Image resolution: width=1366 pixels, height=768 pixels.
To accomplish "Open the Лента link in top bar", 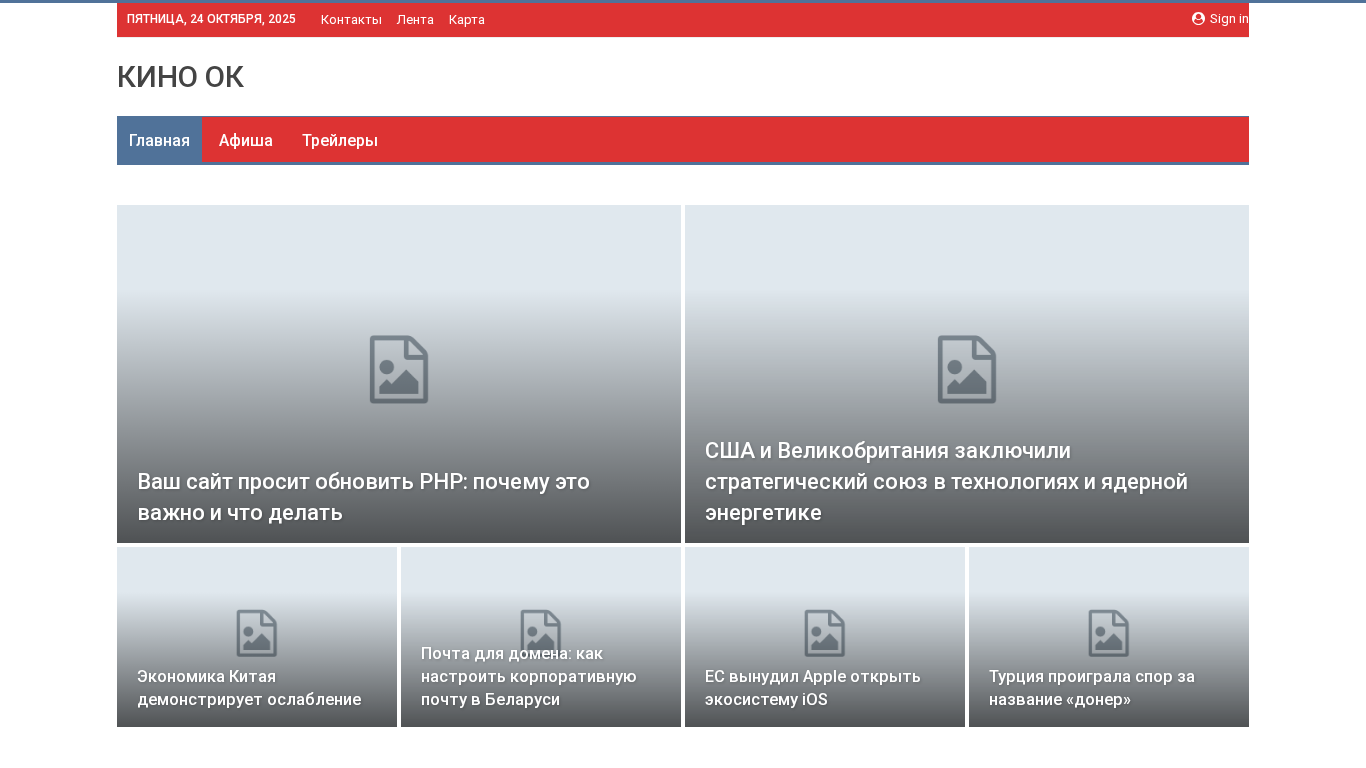I will (415, 19).
